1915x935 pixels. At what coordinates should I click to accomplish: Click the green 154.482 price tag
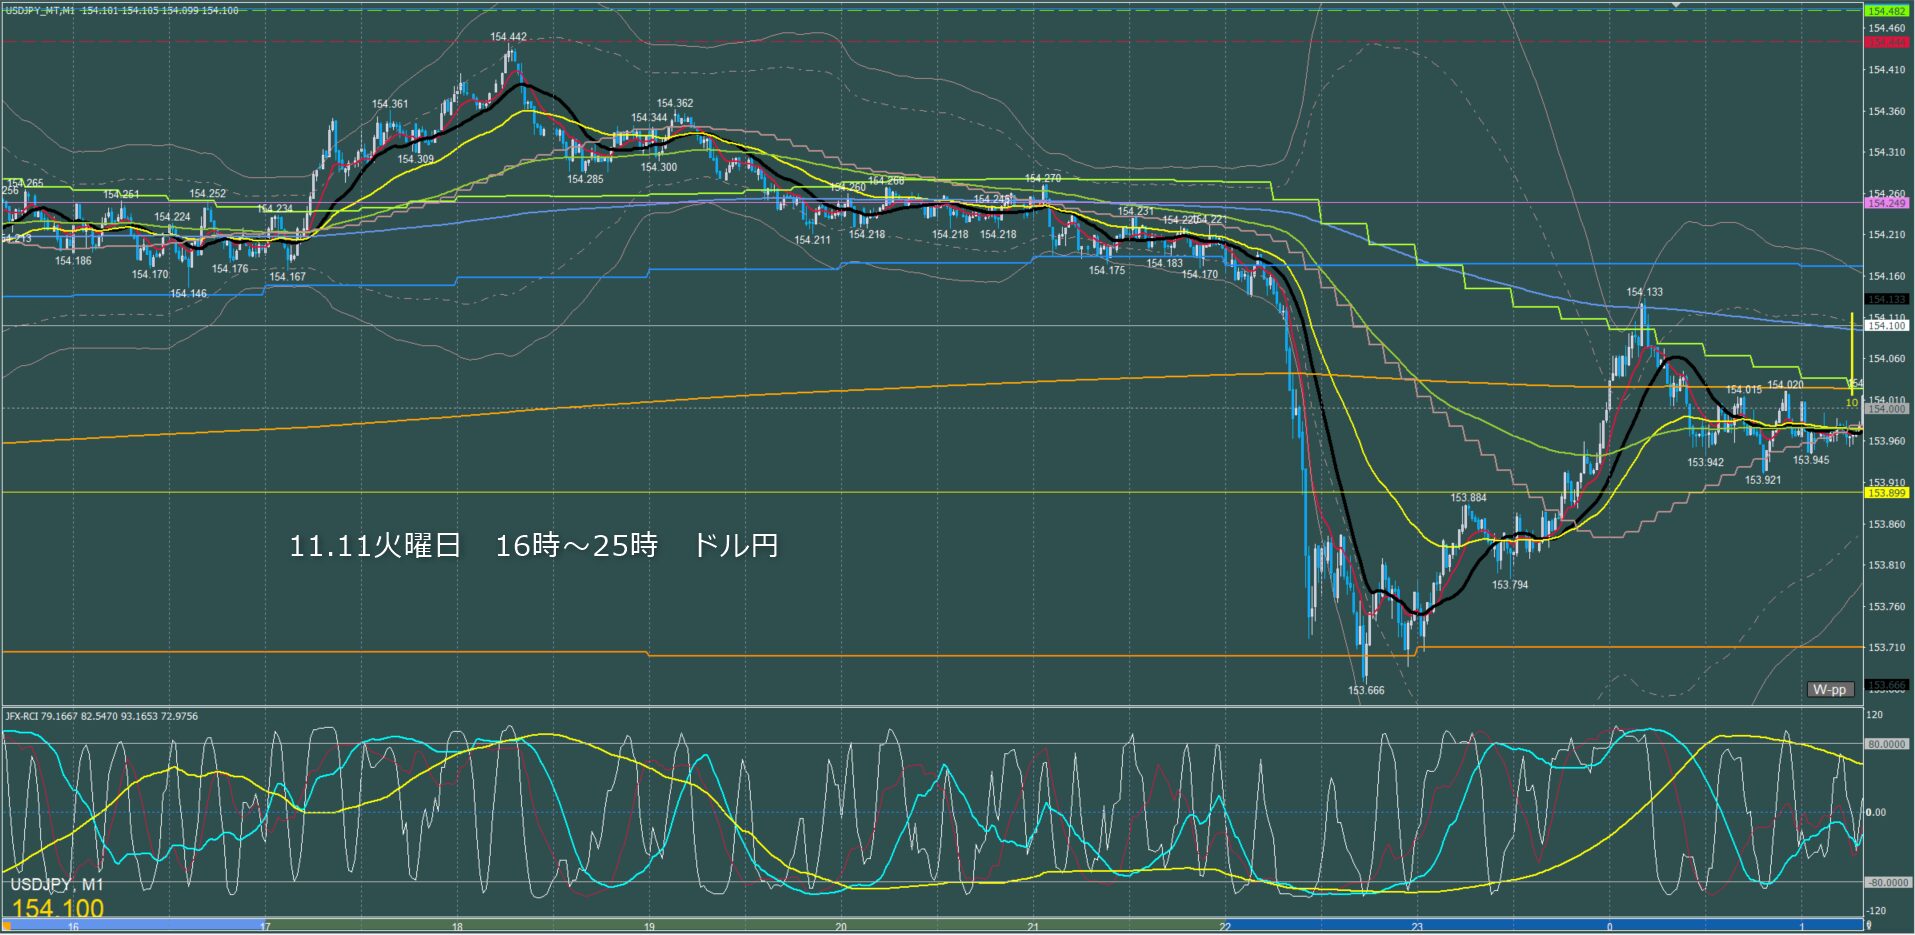pos(1886,11)
